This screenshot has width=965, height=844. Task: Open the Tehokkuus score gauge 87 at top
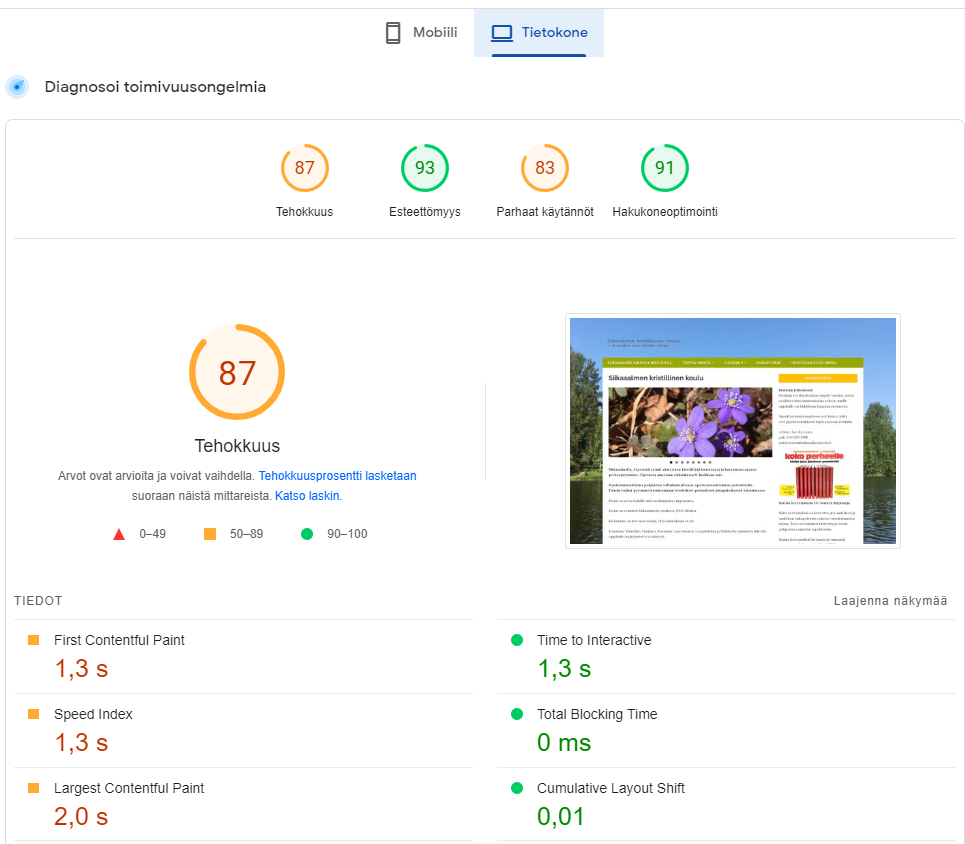pyautogui.click(x=305, y=168)
